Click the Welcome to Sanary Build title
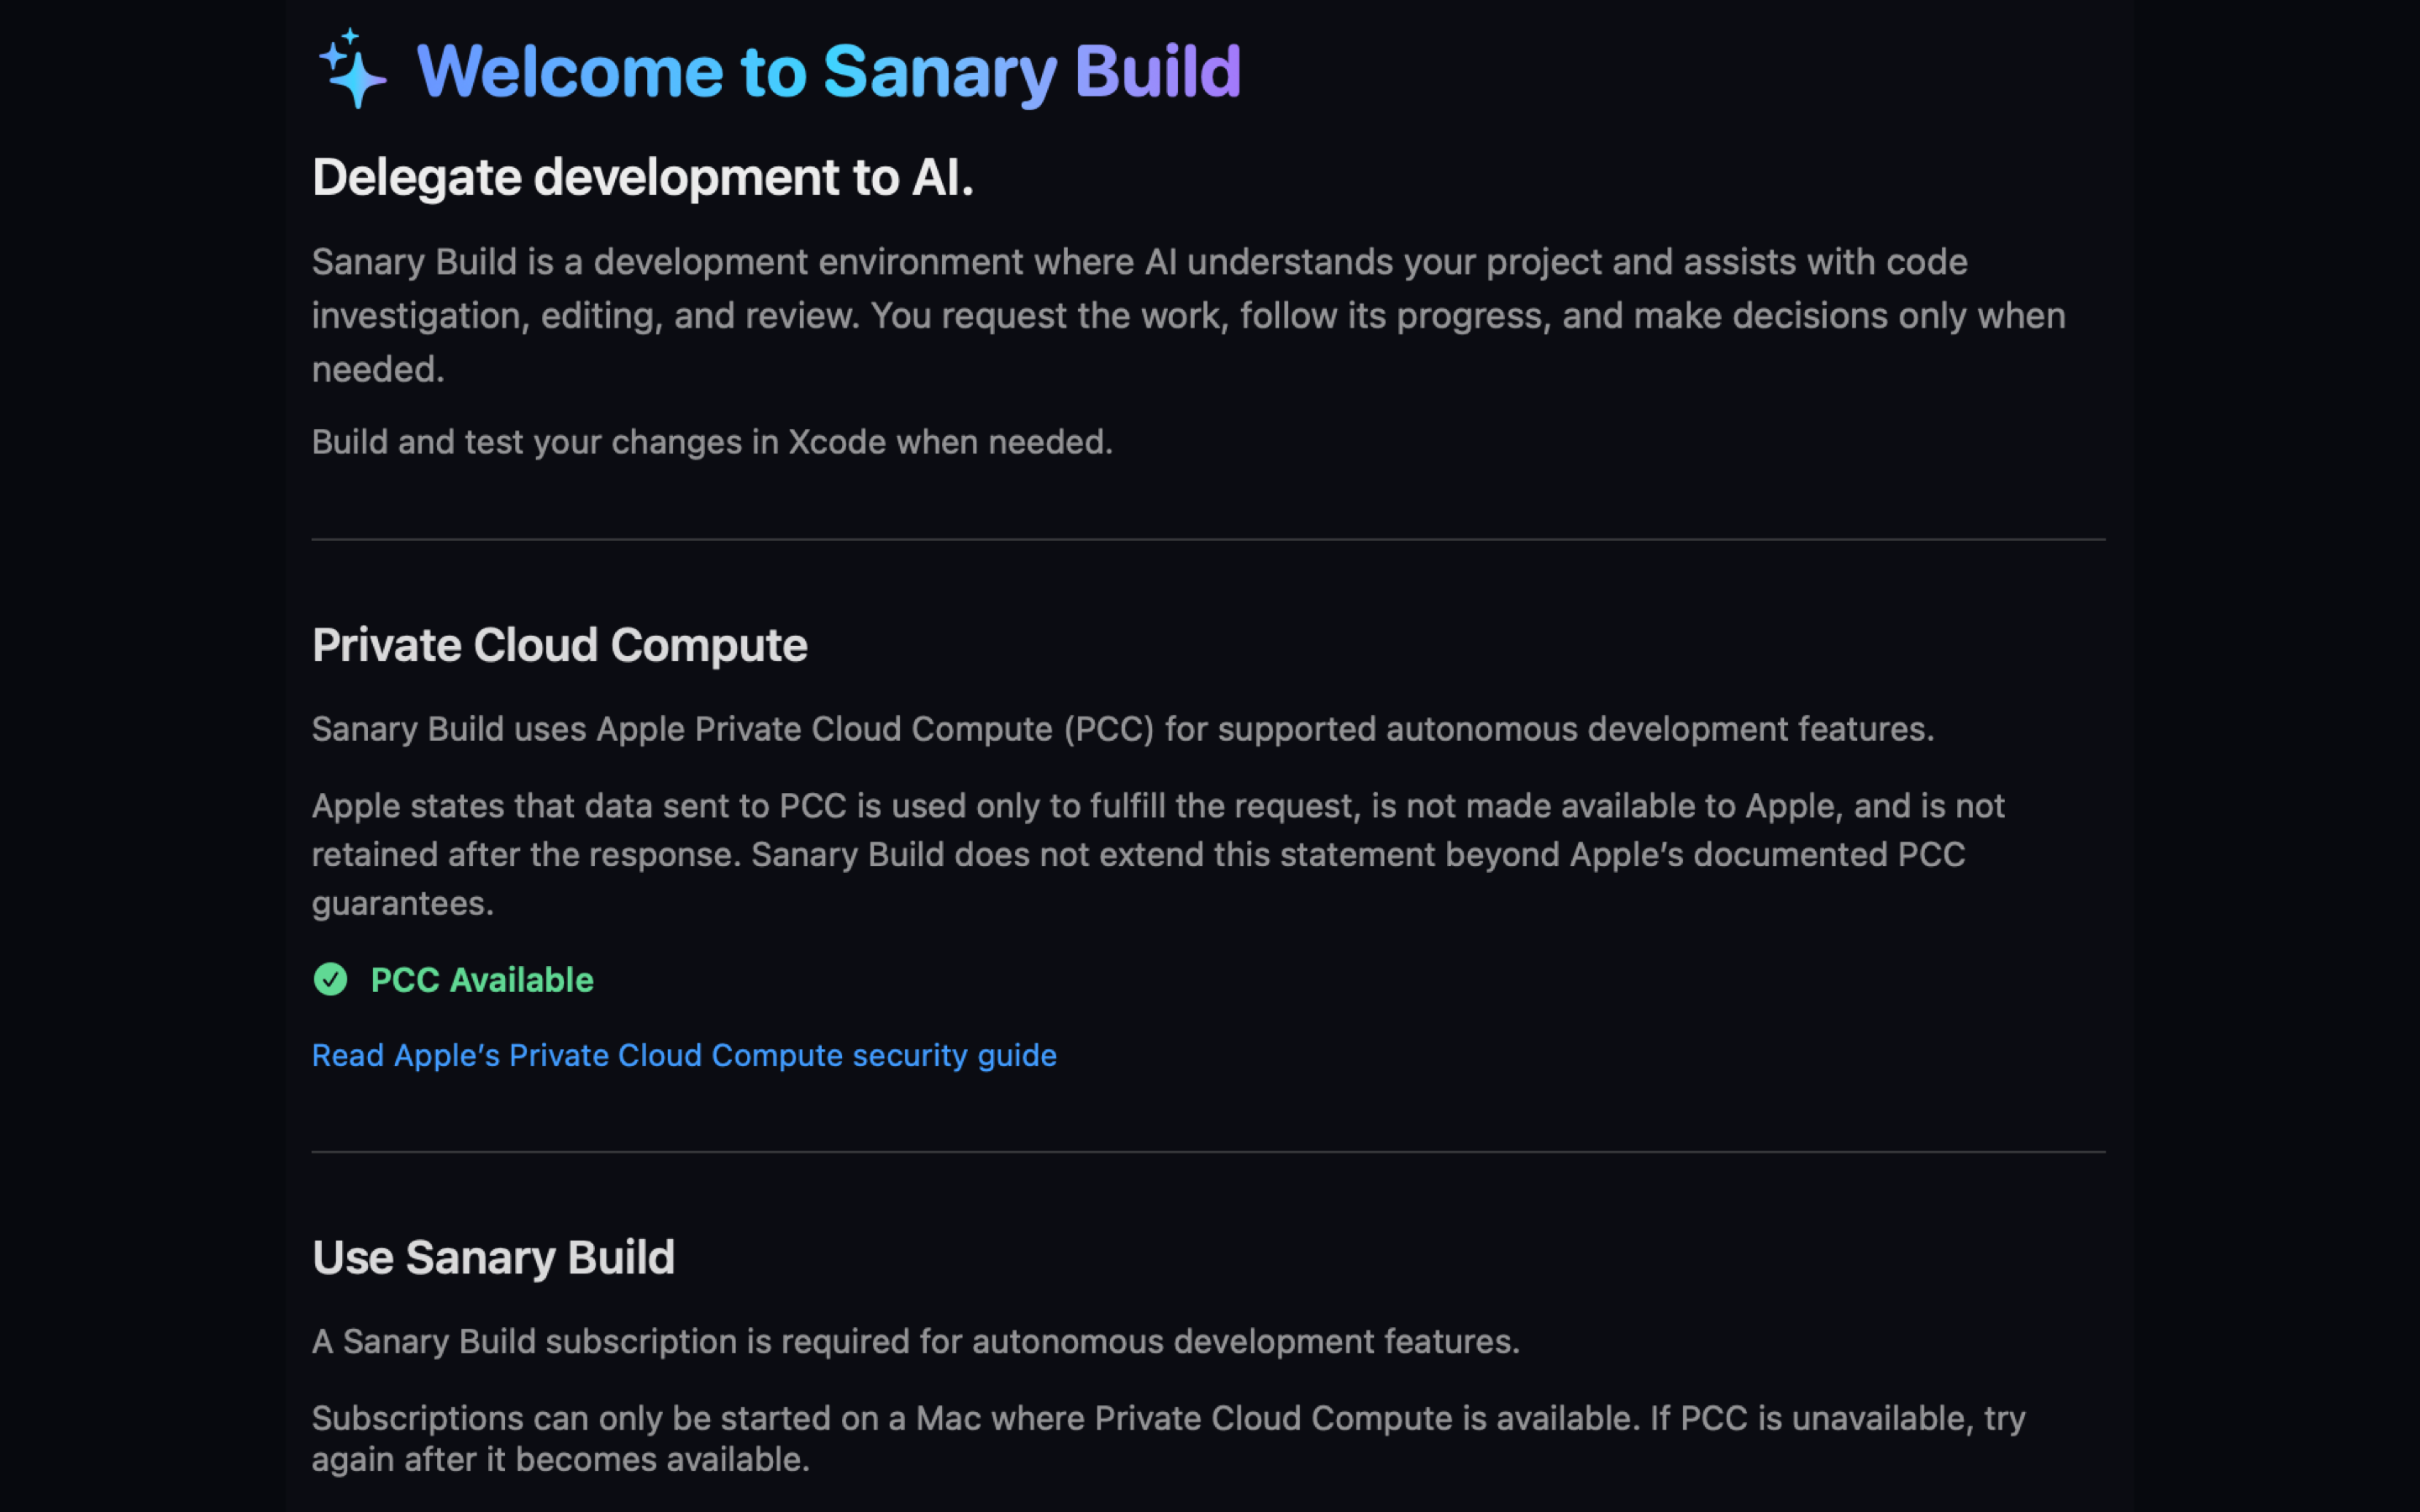 [828, 72]
